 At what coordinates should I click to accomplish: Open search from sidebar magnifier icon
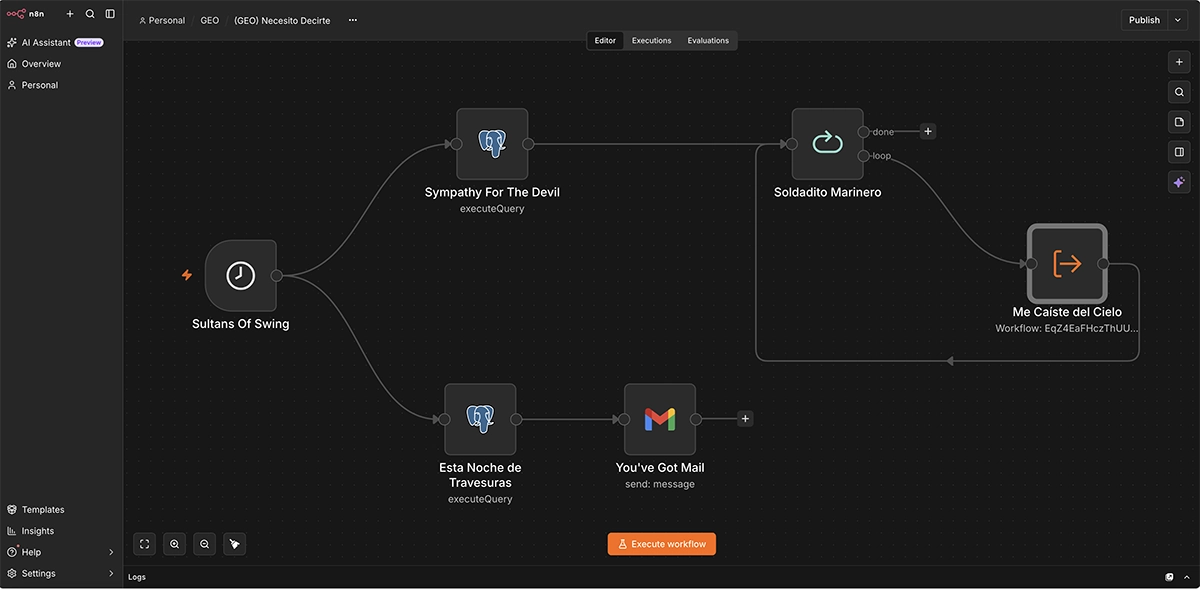pos(90,14)
